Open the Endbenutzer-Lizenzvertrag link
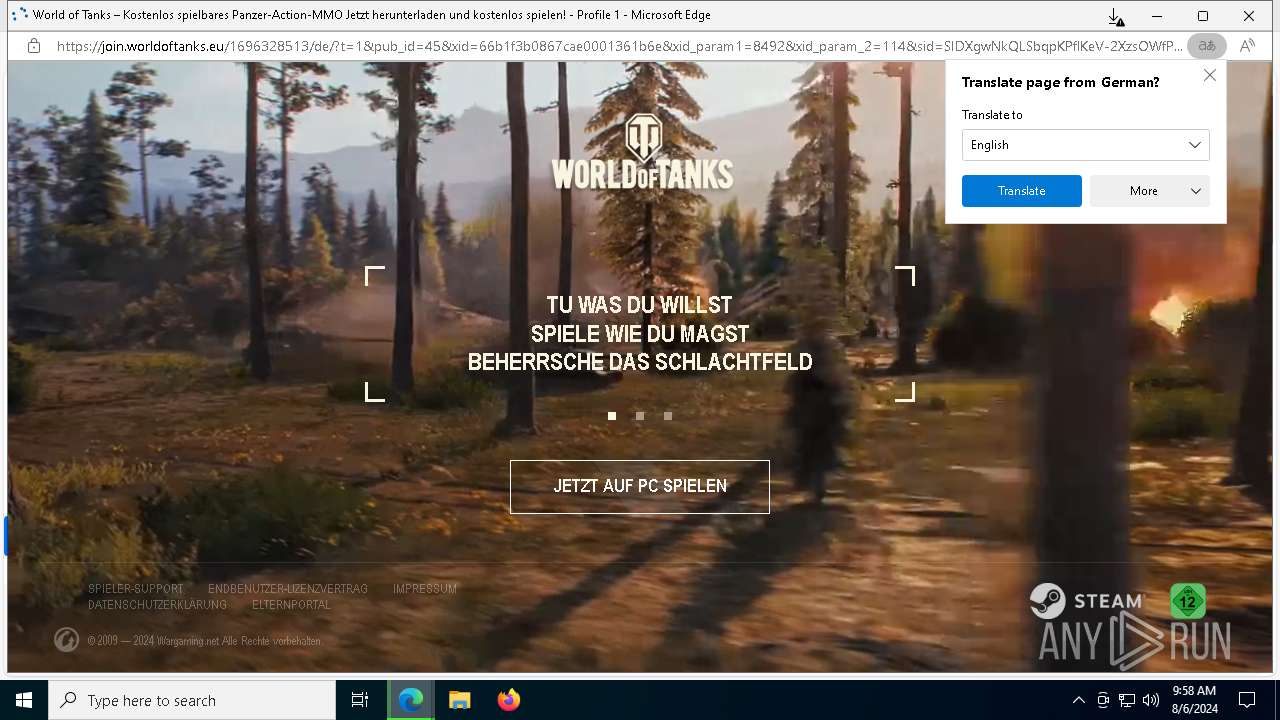 (x=288, y=589)
